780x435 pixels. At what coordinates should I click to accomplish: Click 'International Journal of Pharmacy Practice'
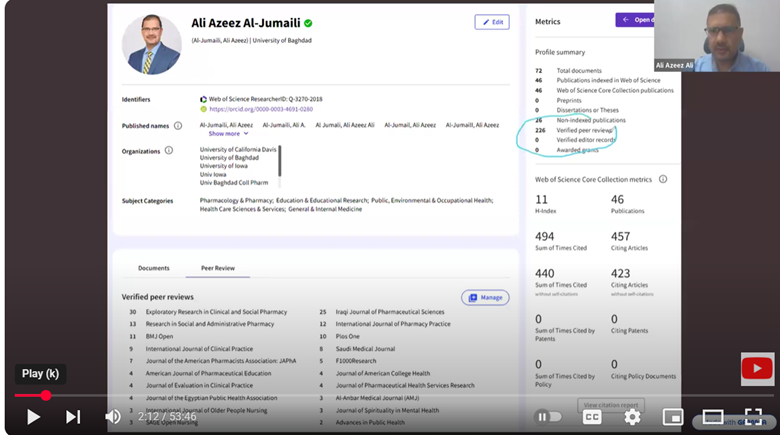coord(393,324)
